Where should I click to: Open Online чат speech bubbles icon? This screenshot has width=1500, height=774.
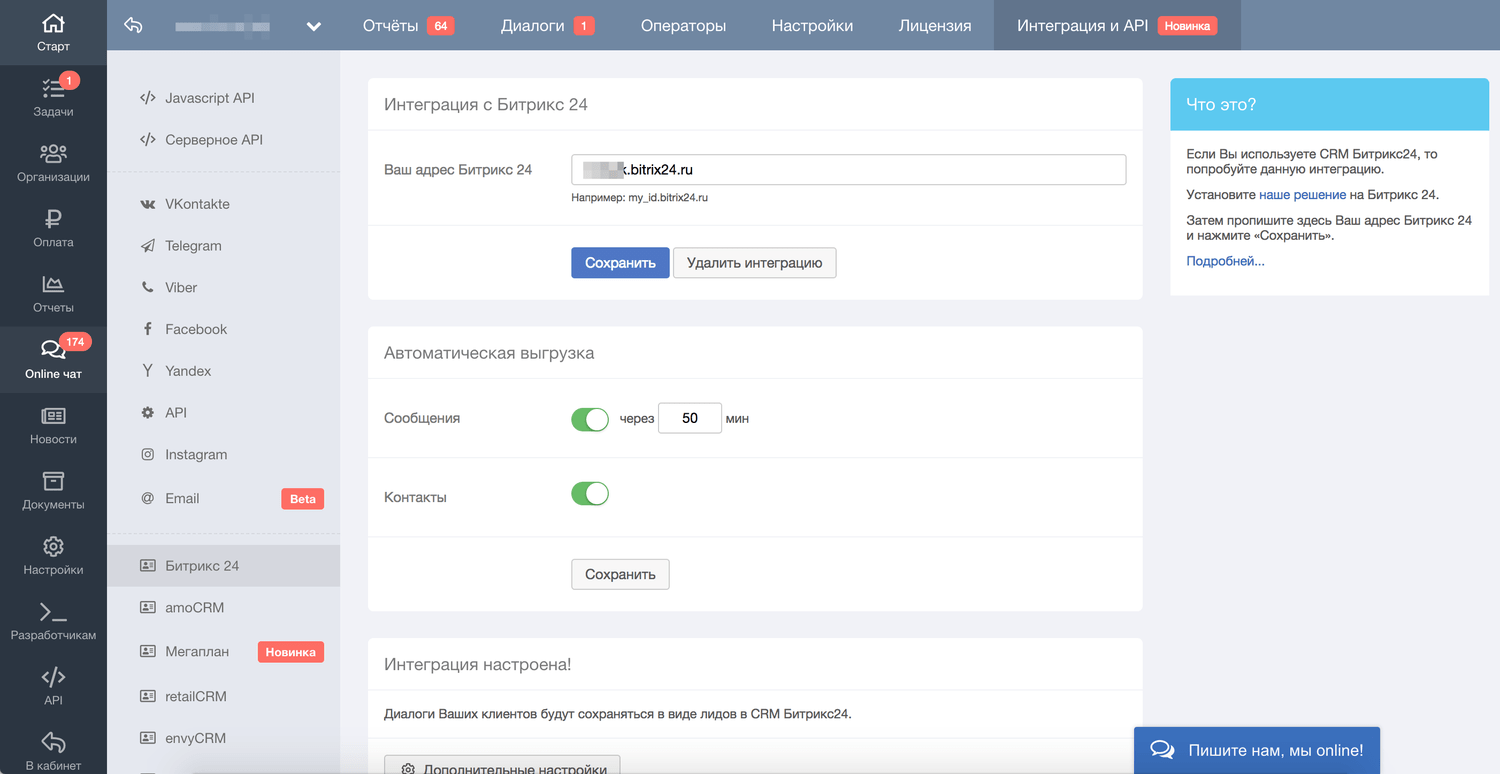click(53, 350)
